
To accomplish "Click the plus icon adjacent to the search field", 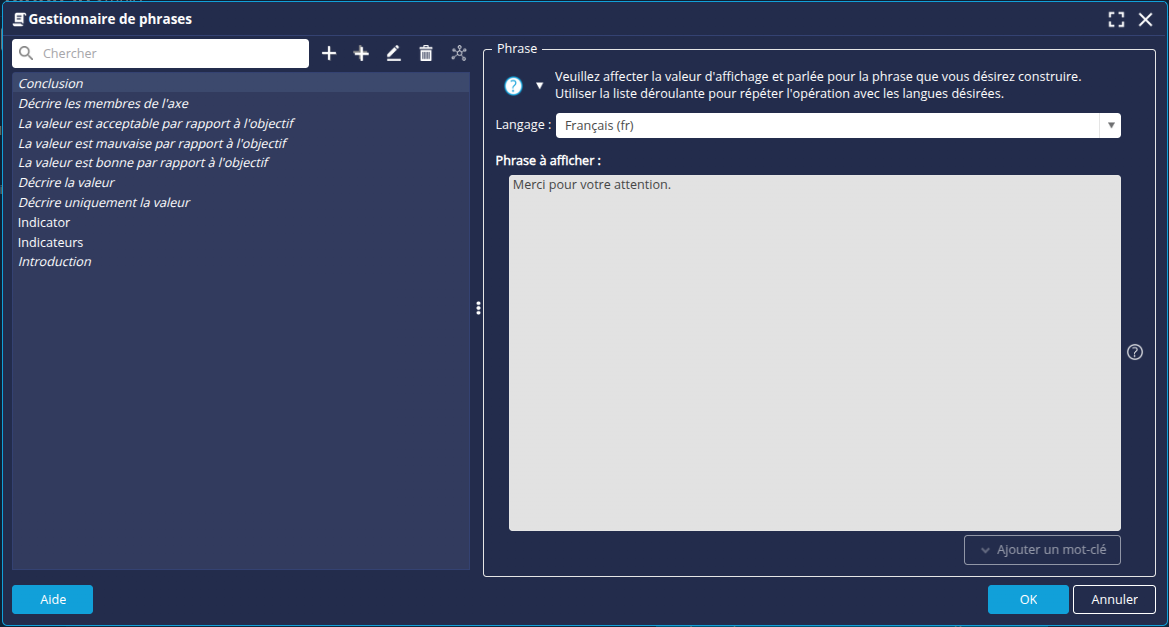I will point(329,54).
